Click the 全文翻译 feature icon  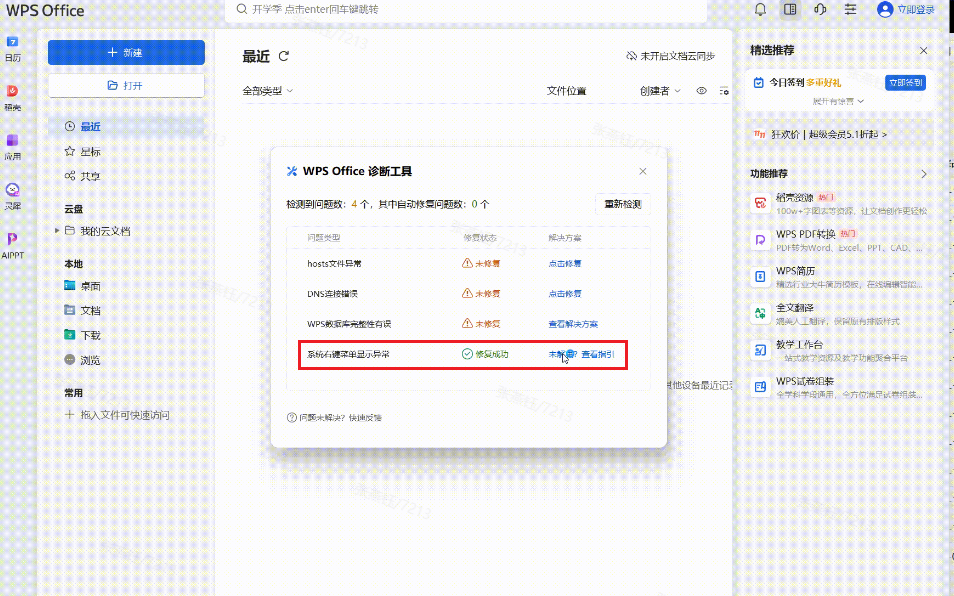coord(761,313)
